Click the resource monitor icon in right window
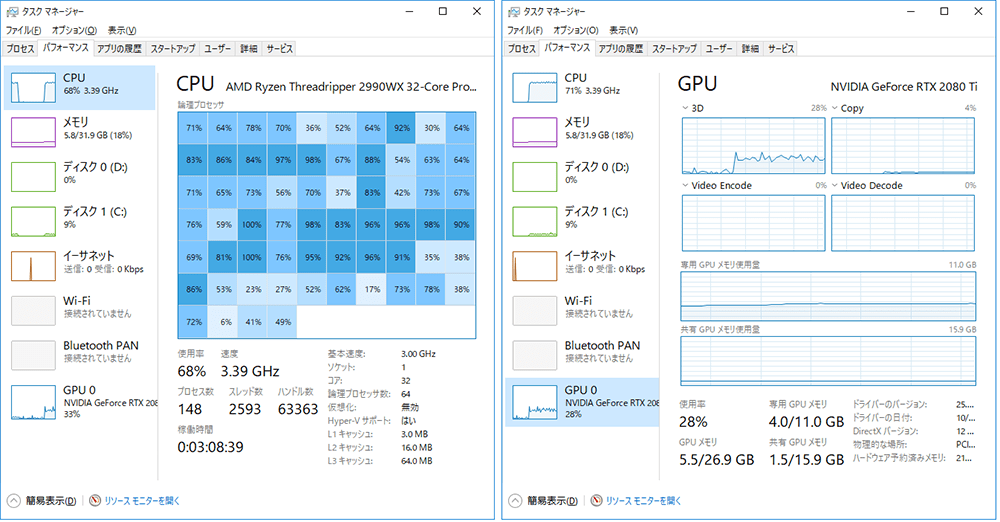Viewport: 1000px width, 522px height. [596, 500]
